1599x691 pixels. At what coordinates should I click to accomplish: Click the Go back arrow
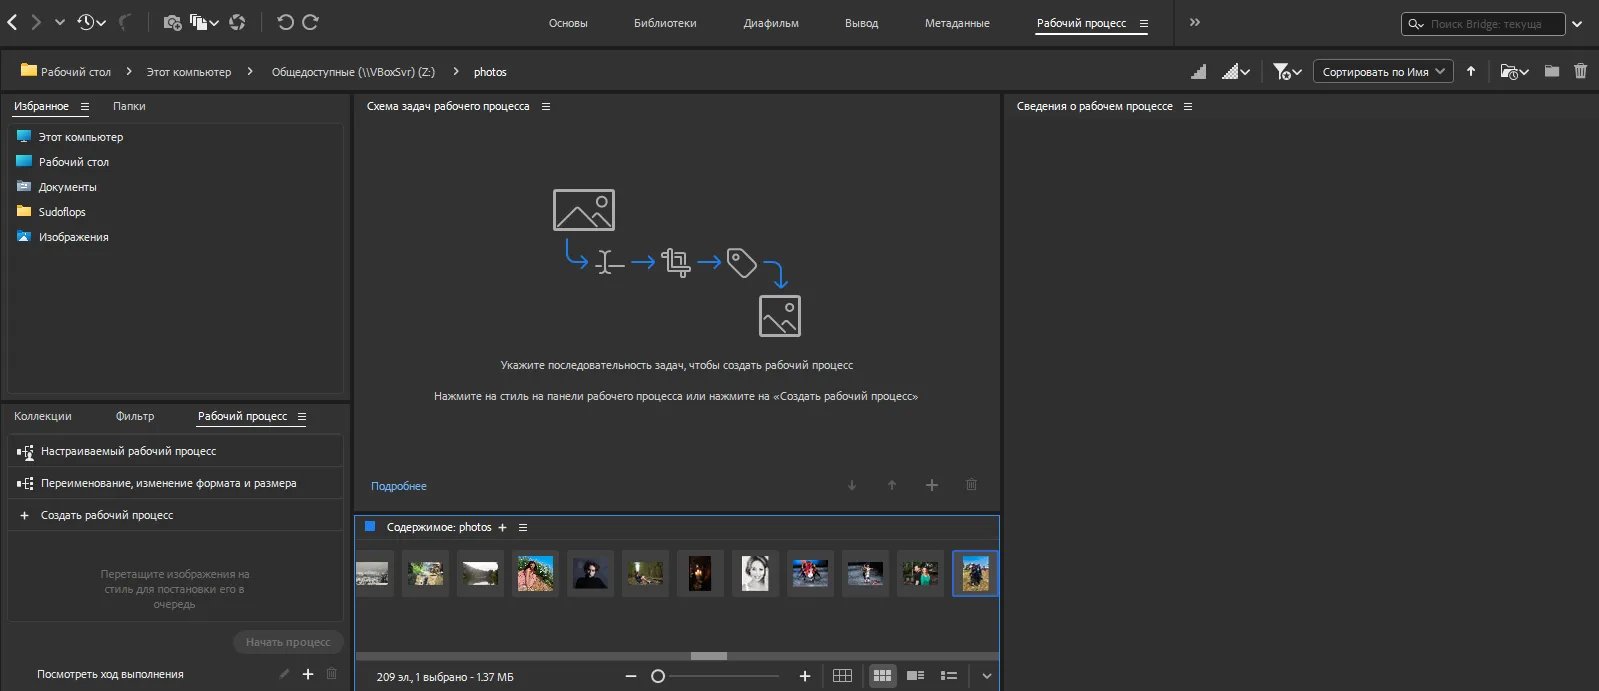click(x=12, y=22)
